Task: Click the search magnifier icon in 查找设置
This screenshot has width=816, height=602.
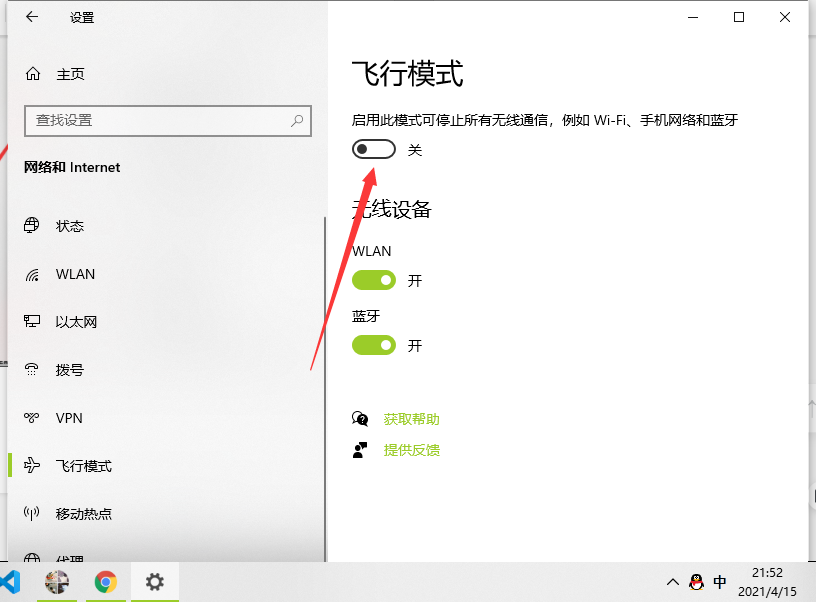Action: click(297, 120)
